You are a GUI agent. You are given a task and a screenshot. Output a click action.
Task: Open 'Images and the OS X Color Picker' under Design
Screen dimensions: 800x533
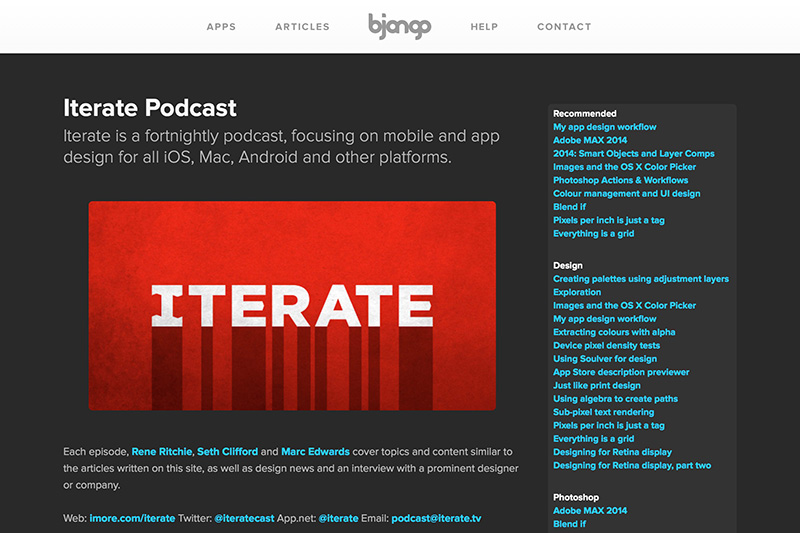coord(624,306)
